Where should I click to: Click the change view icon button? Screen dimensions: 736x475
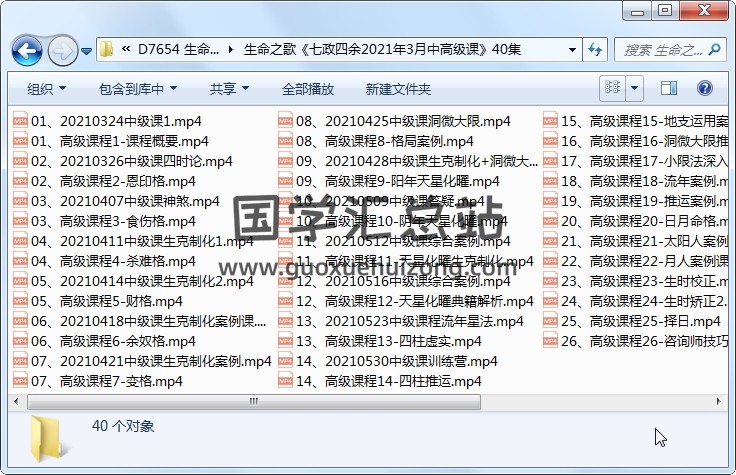click(612, 88)
